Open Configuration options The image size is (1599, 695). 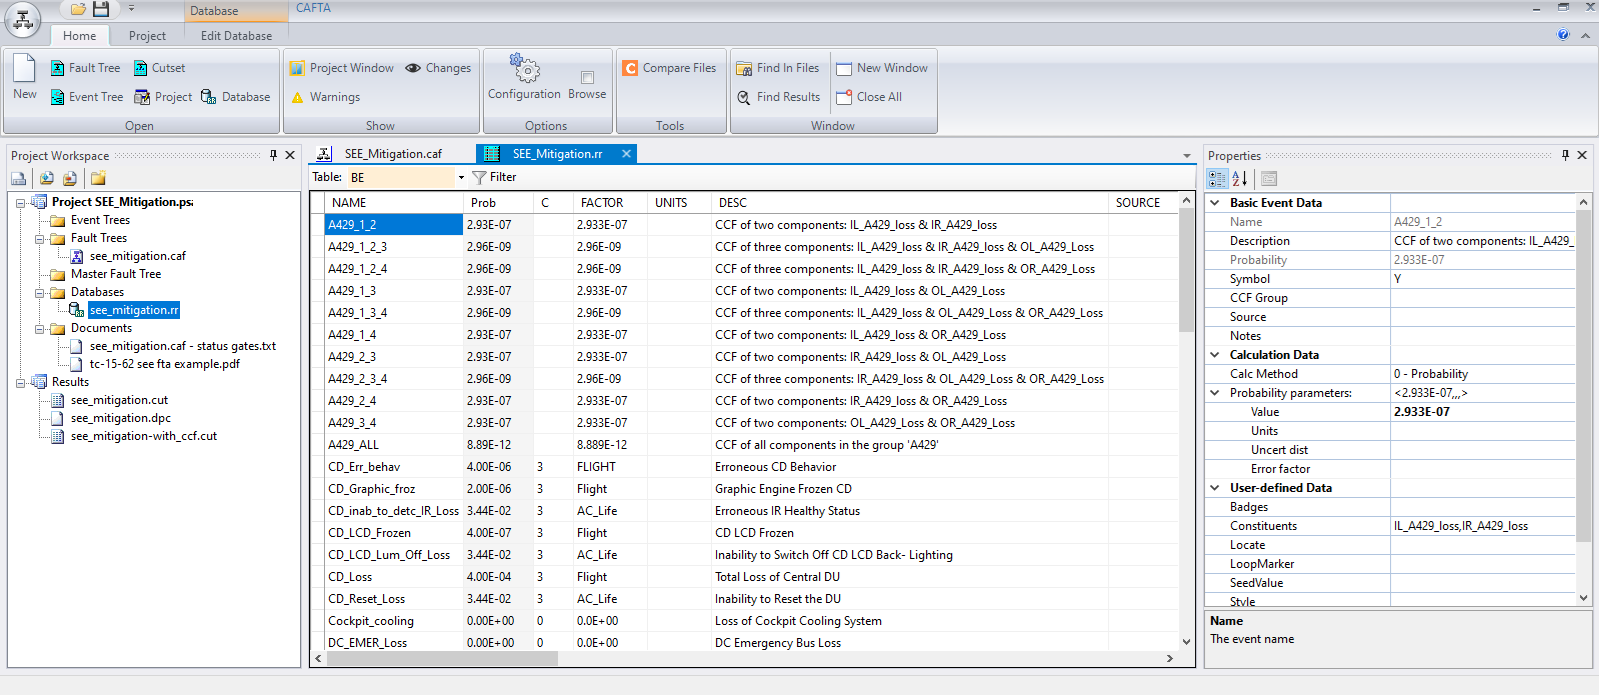524,77
